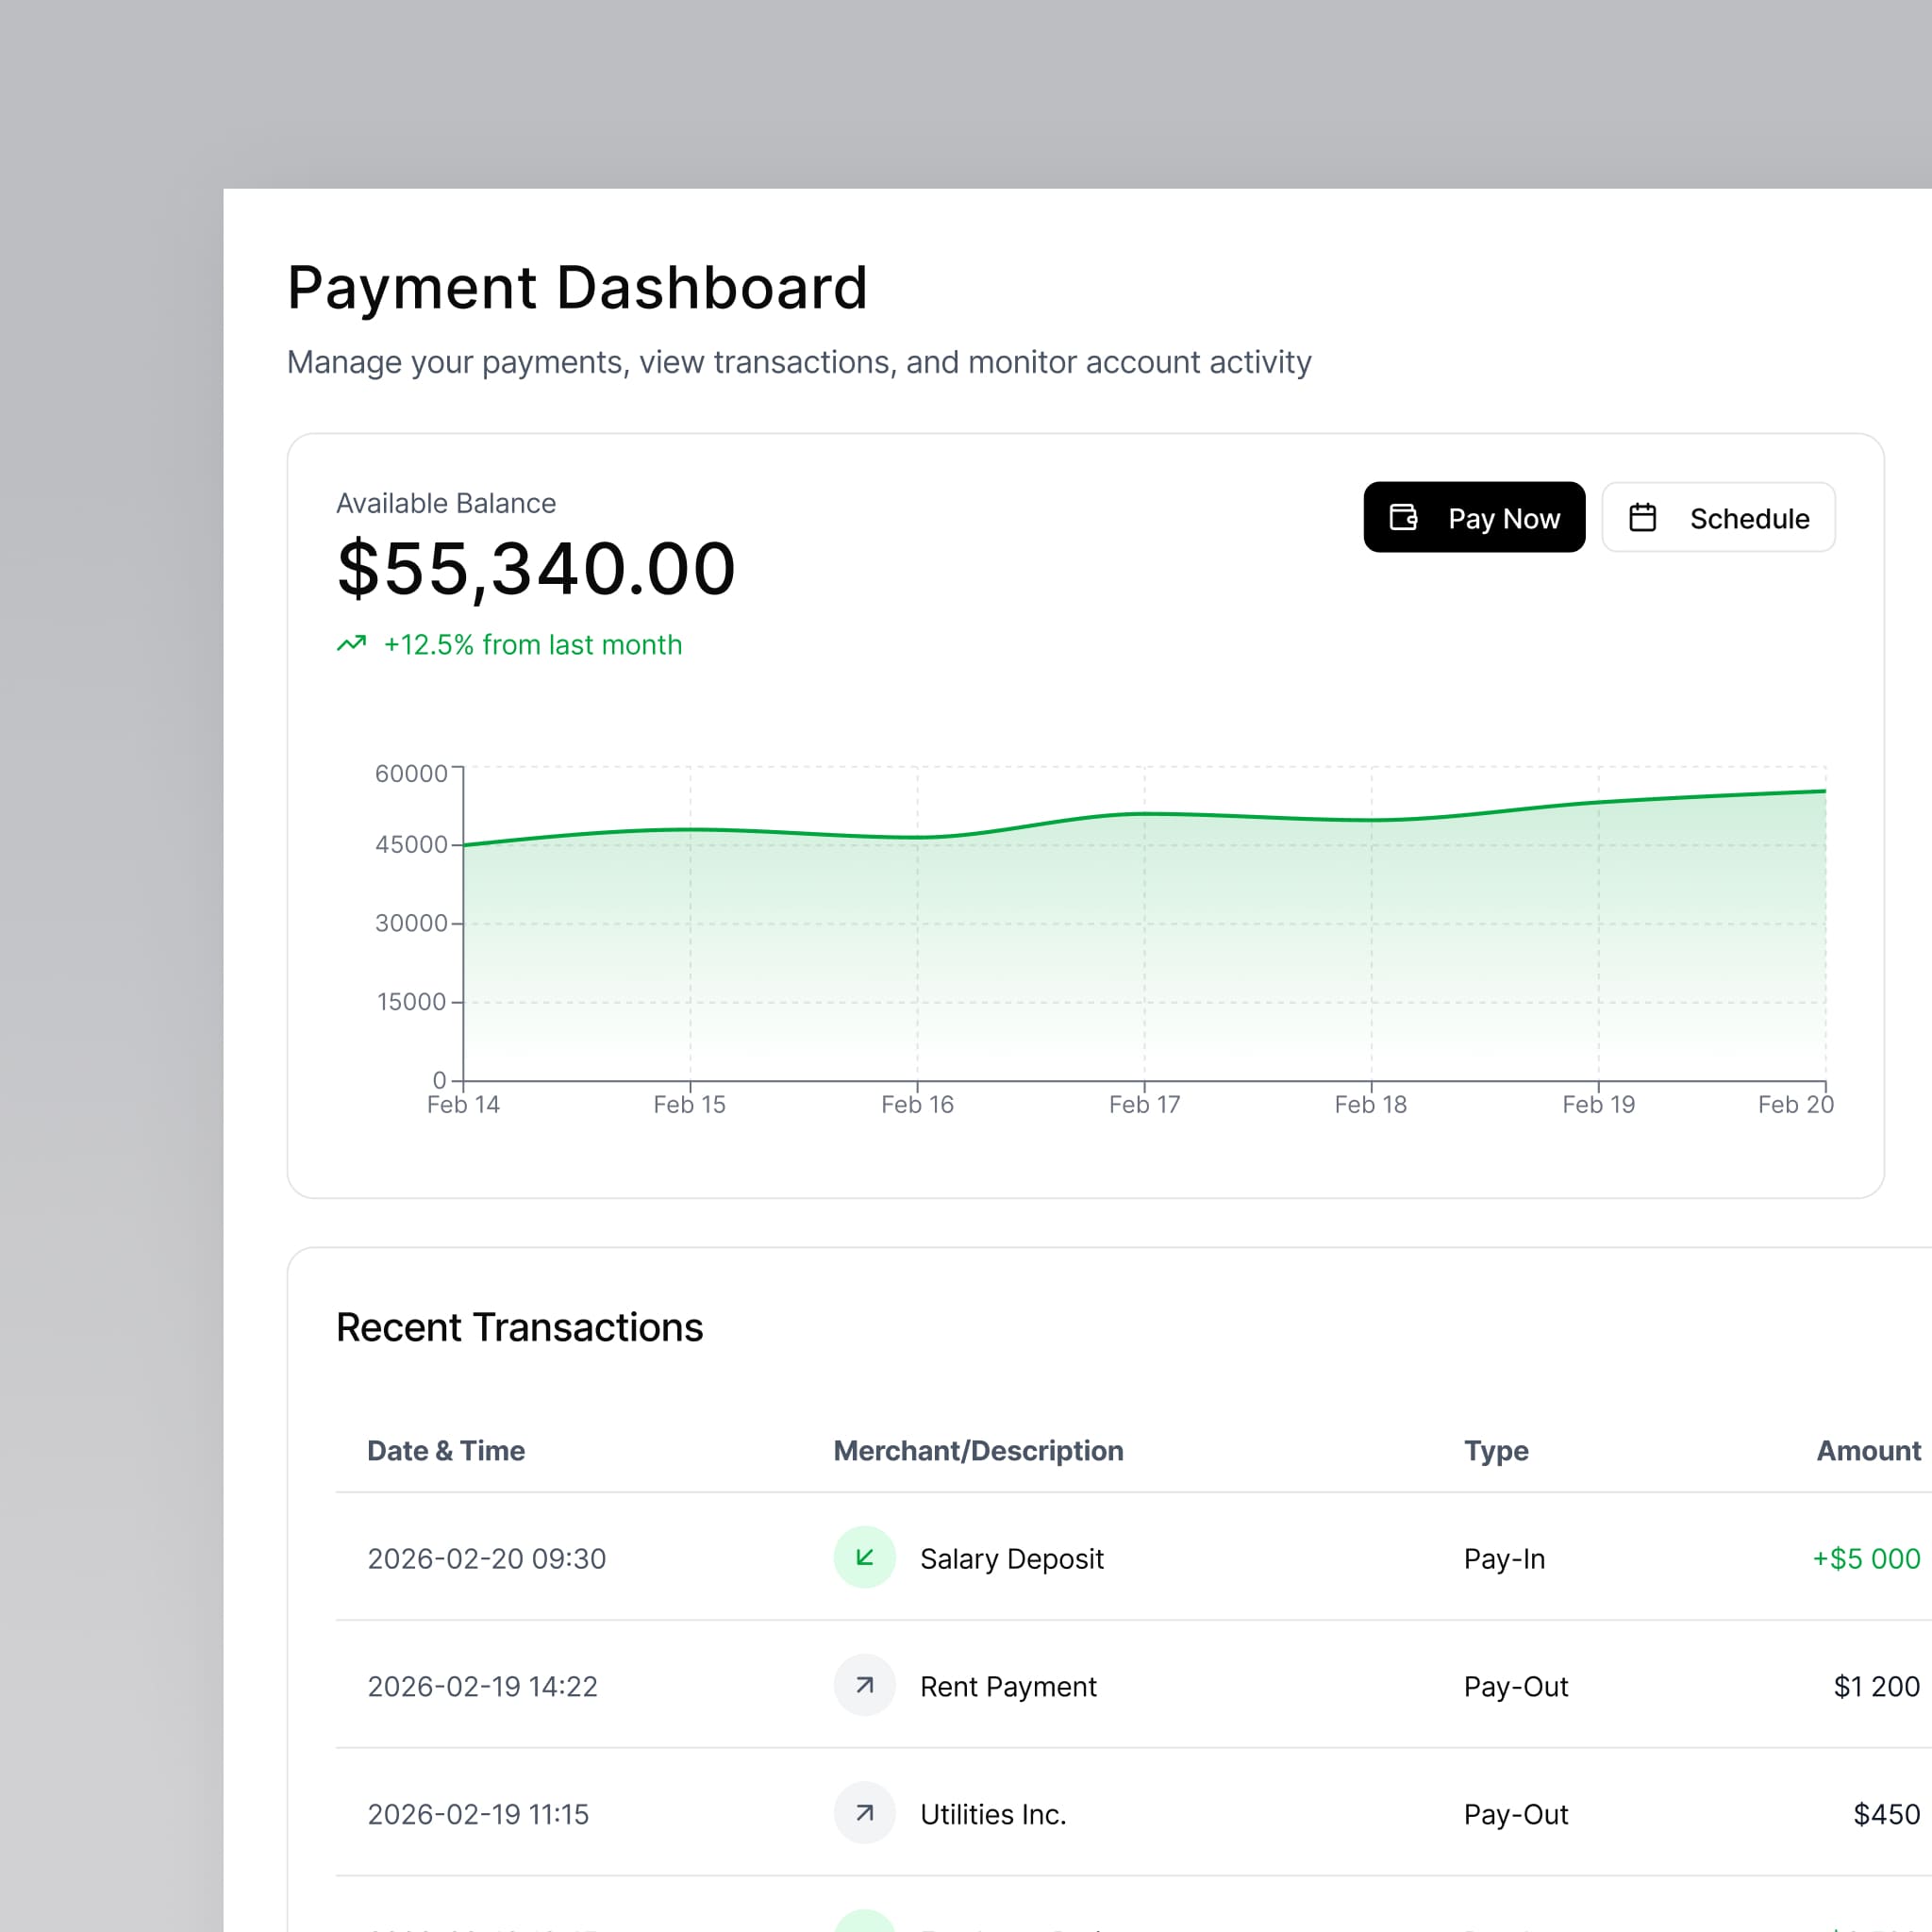
Task: Click the outgoing arrow icon beside Utilities Inc.
Action: 863,1813
